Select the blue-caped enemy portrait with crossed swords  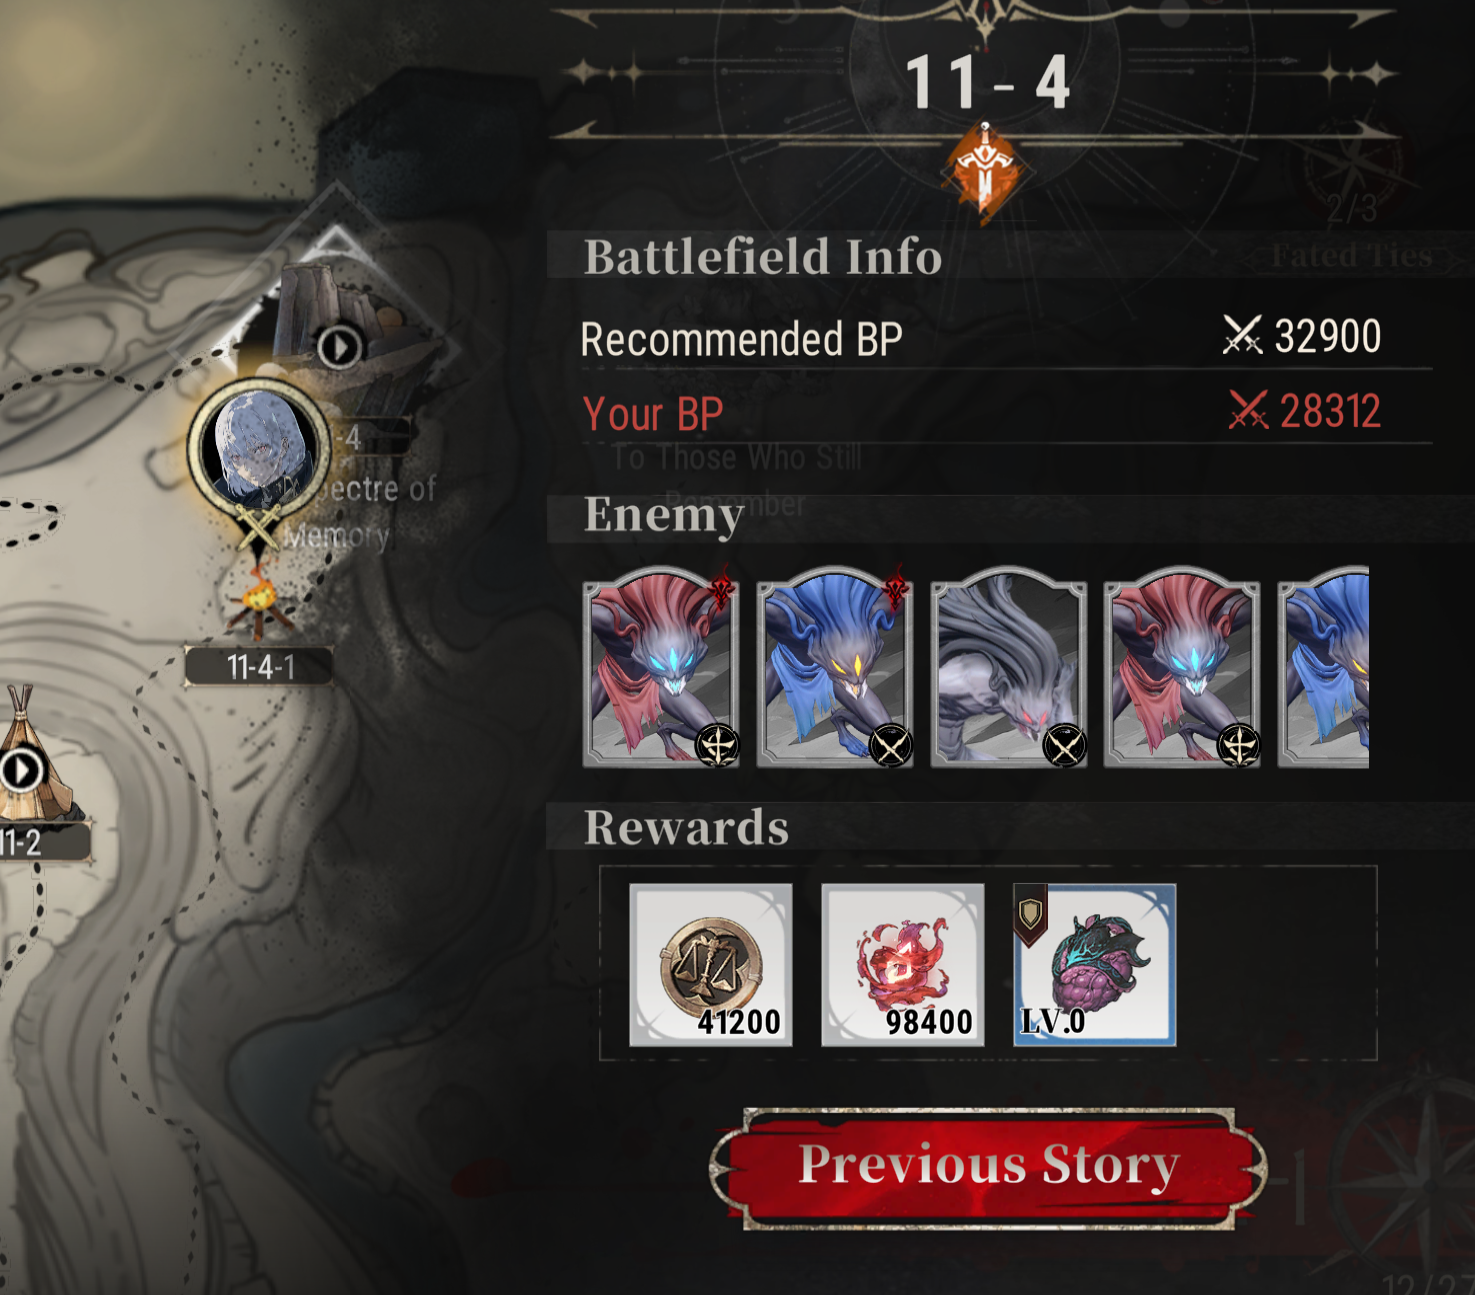[x=835, y=667]
